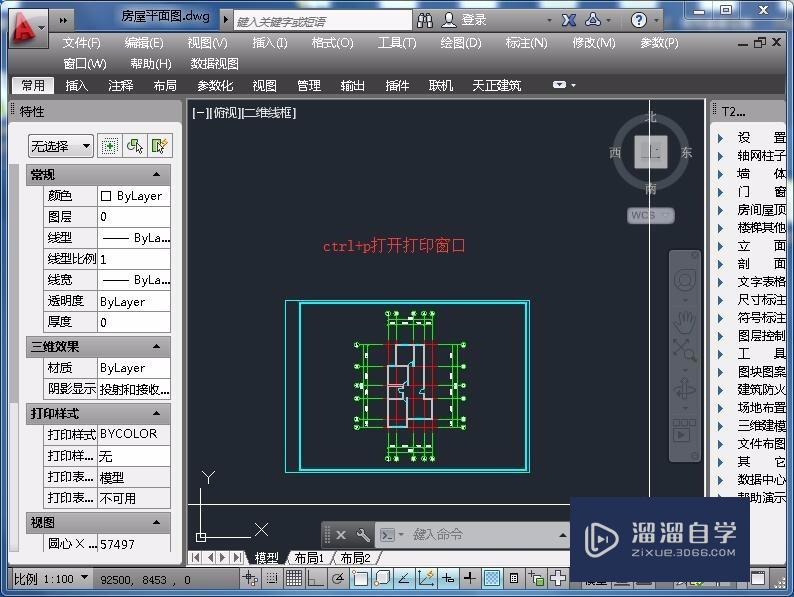Click the viewport label [俯视]
The height and width of the screenshot is (597, 794).
pyautogui.click(x=224, y=112)
